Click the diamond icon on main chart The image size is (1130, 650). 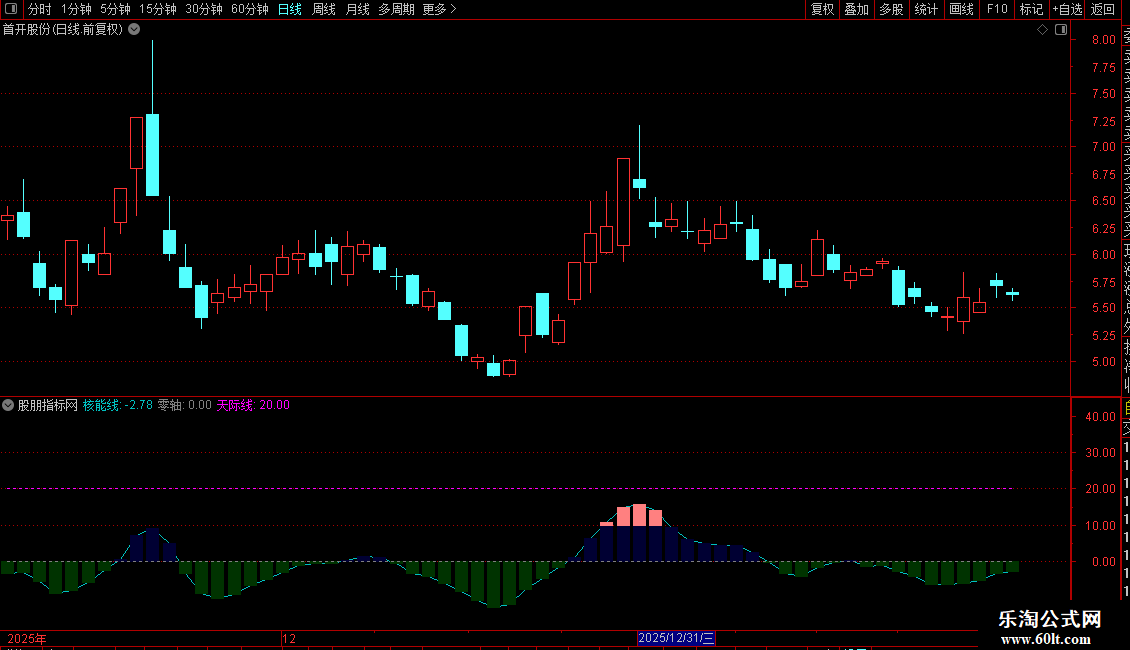coord(1042,30)
